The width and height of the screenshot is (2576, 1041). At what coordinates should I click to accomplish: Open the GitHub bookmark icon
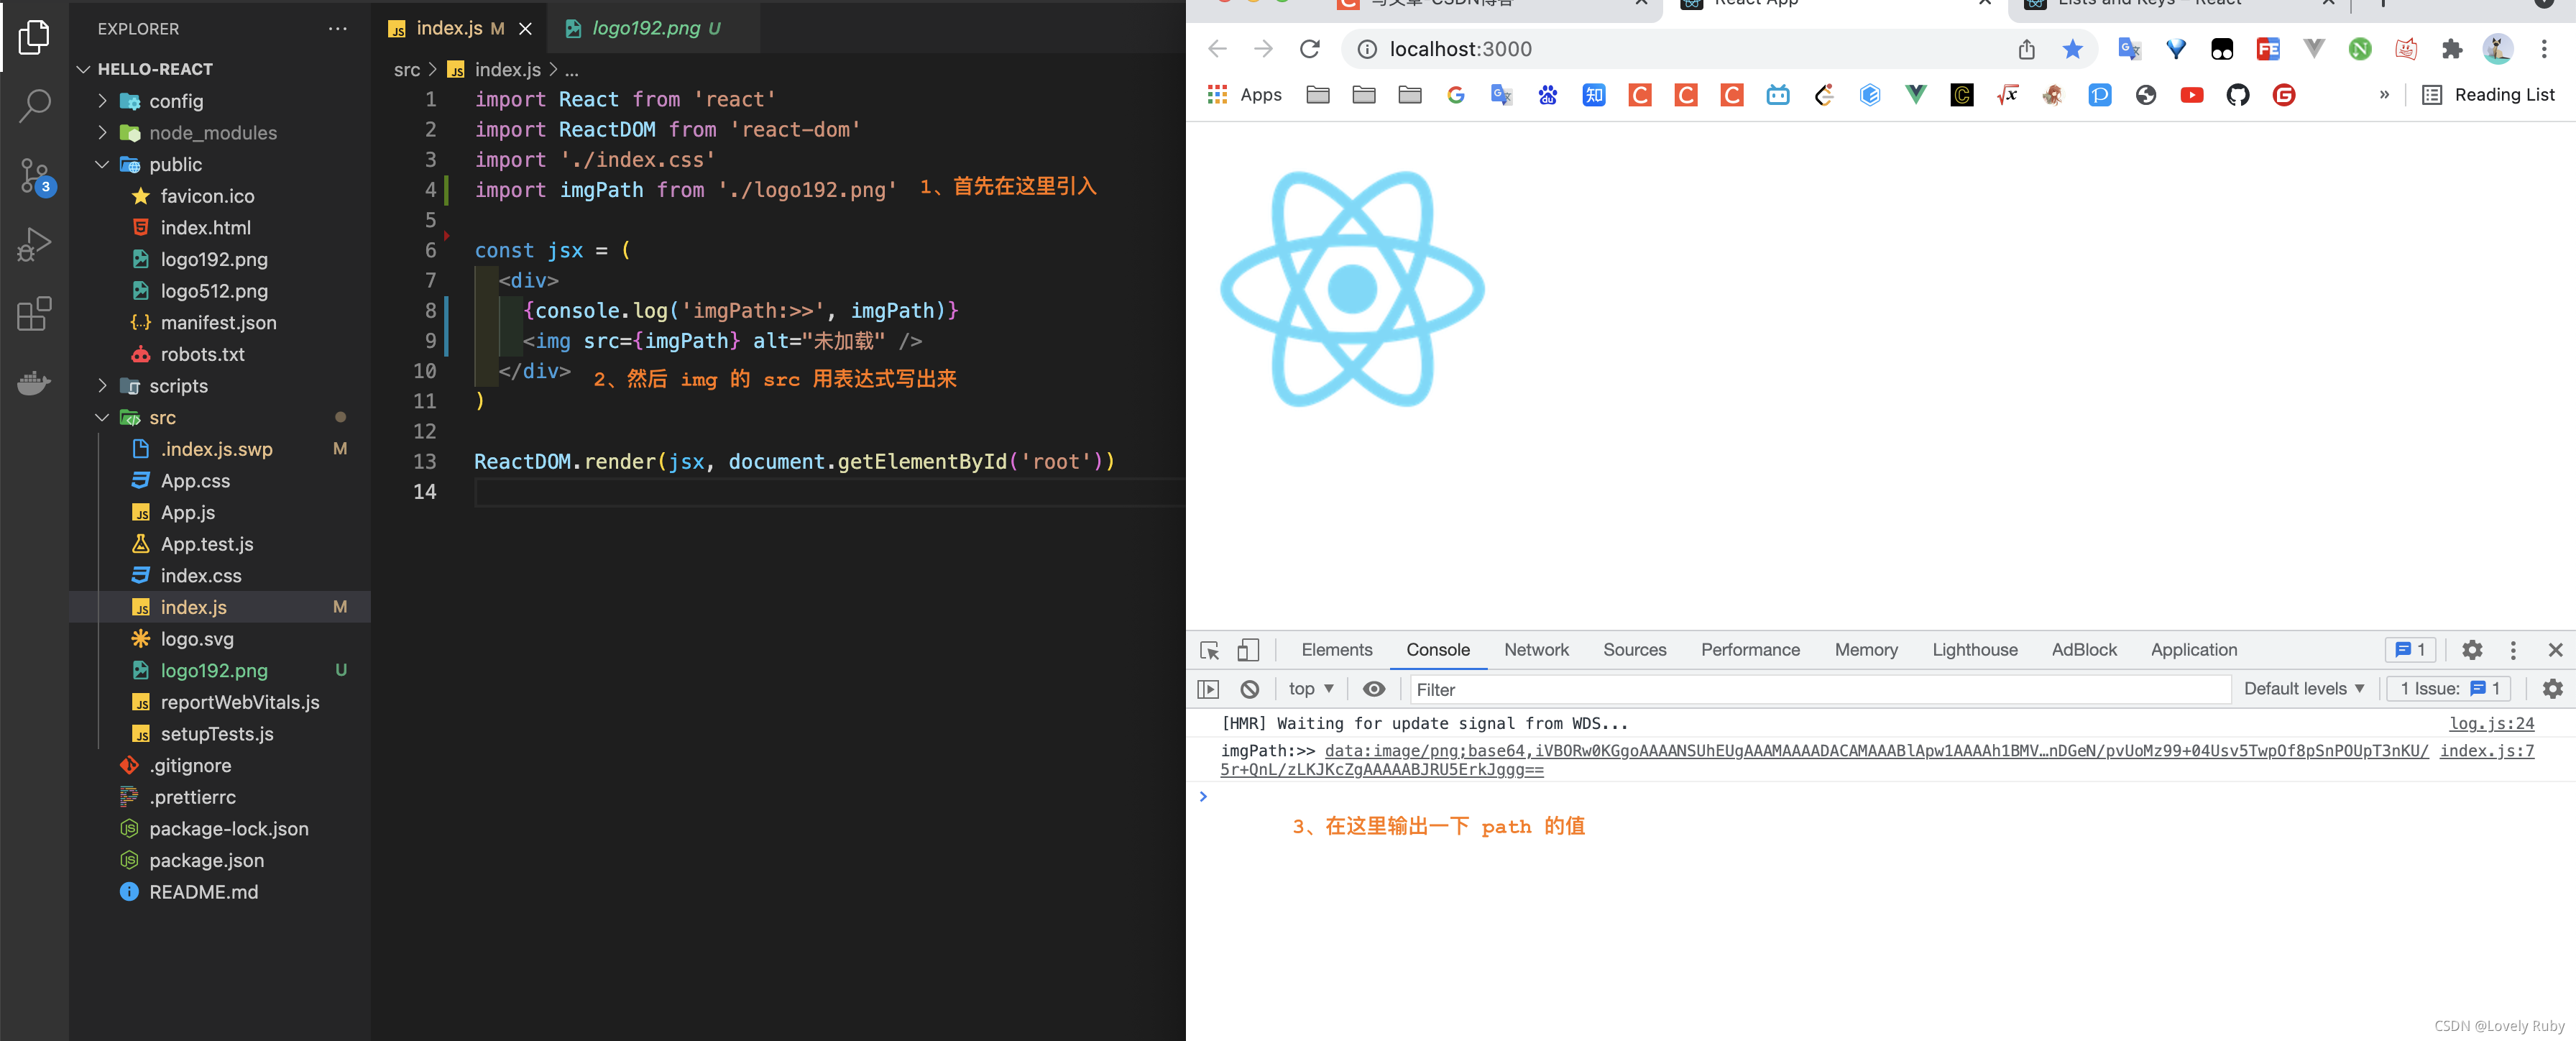click(x=2238, y=95)
